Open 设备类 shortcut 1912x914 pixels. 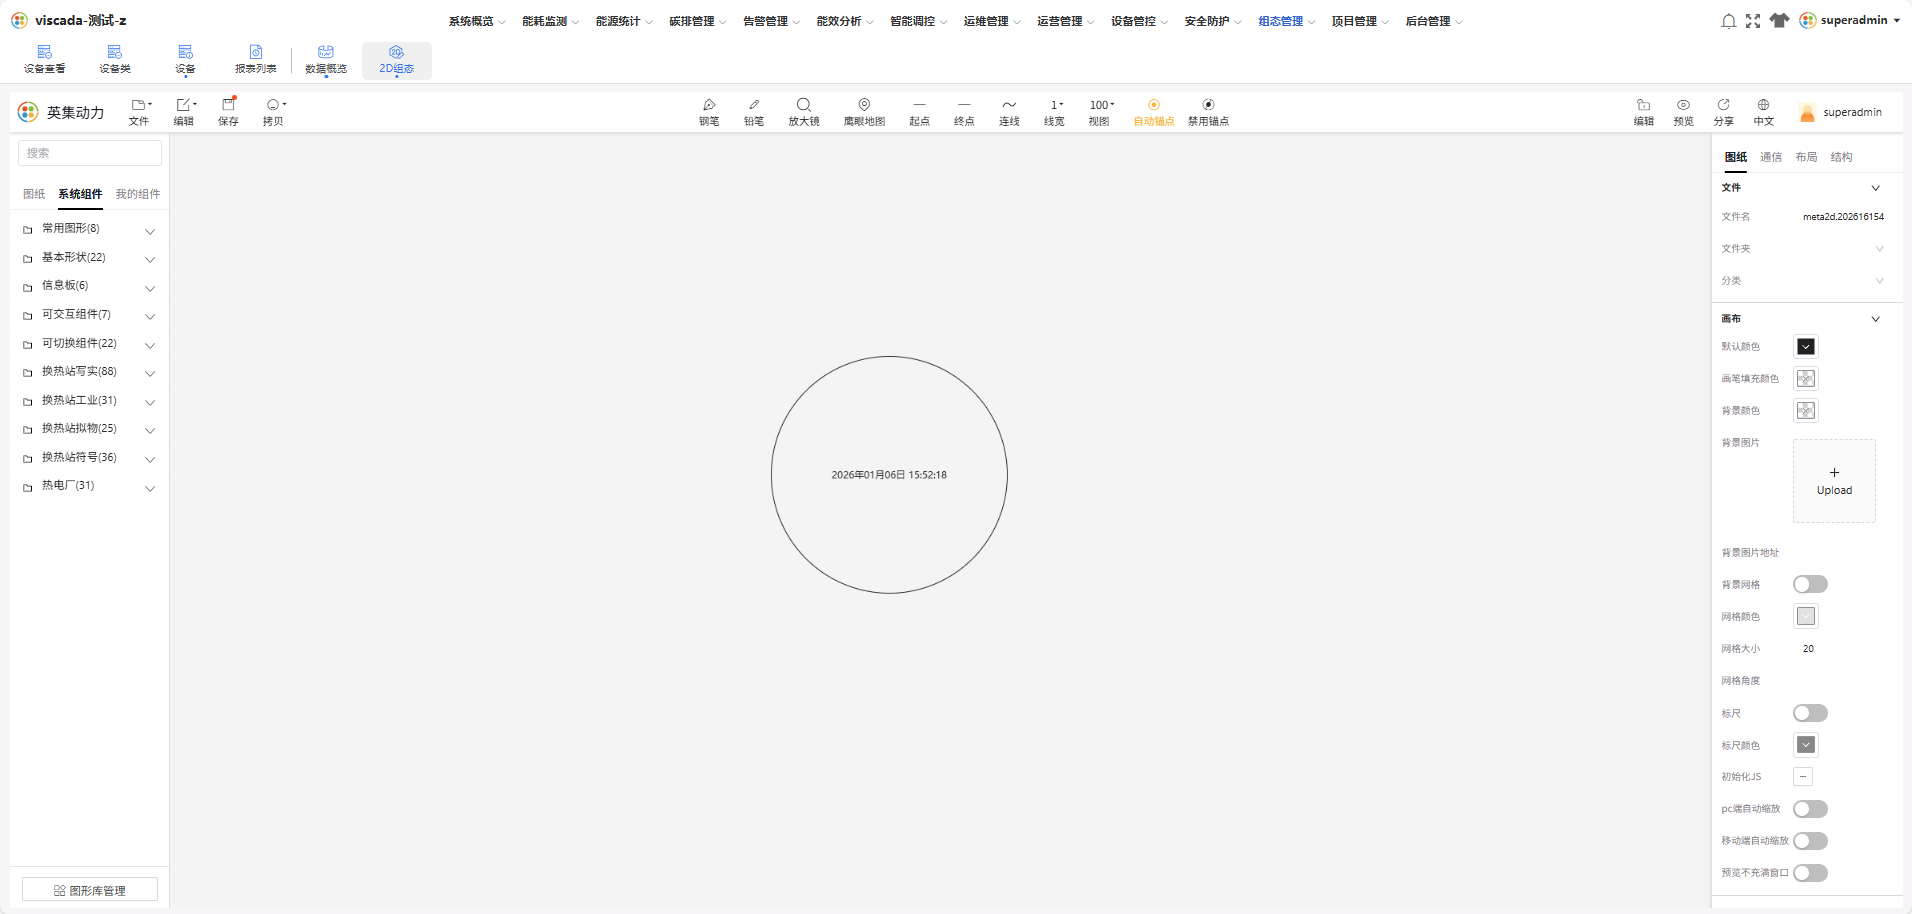point(115,60)
